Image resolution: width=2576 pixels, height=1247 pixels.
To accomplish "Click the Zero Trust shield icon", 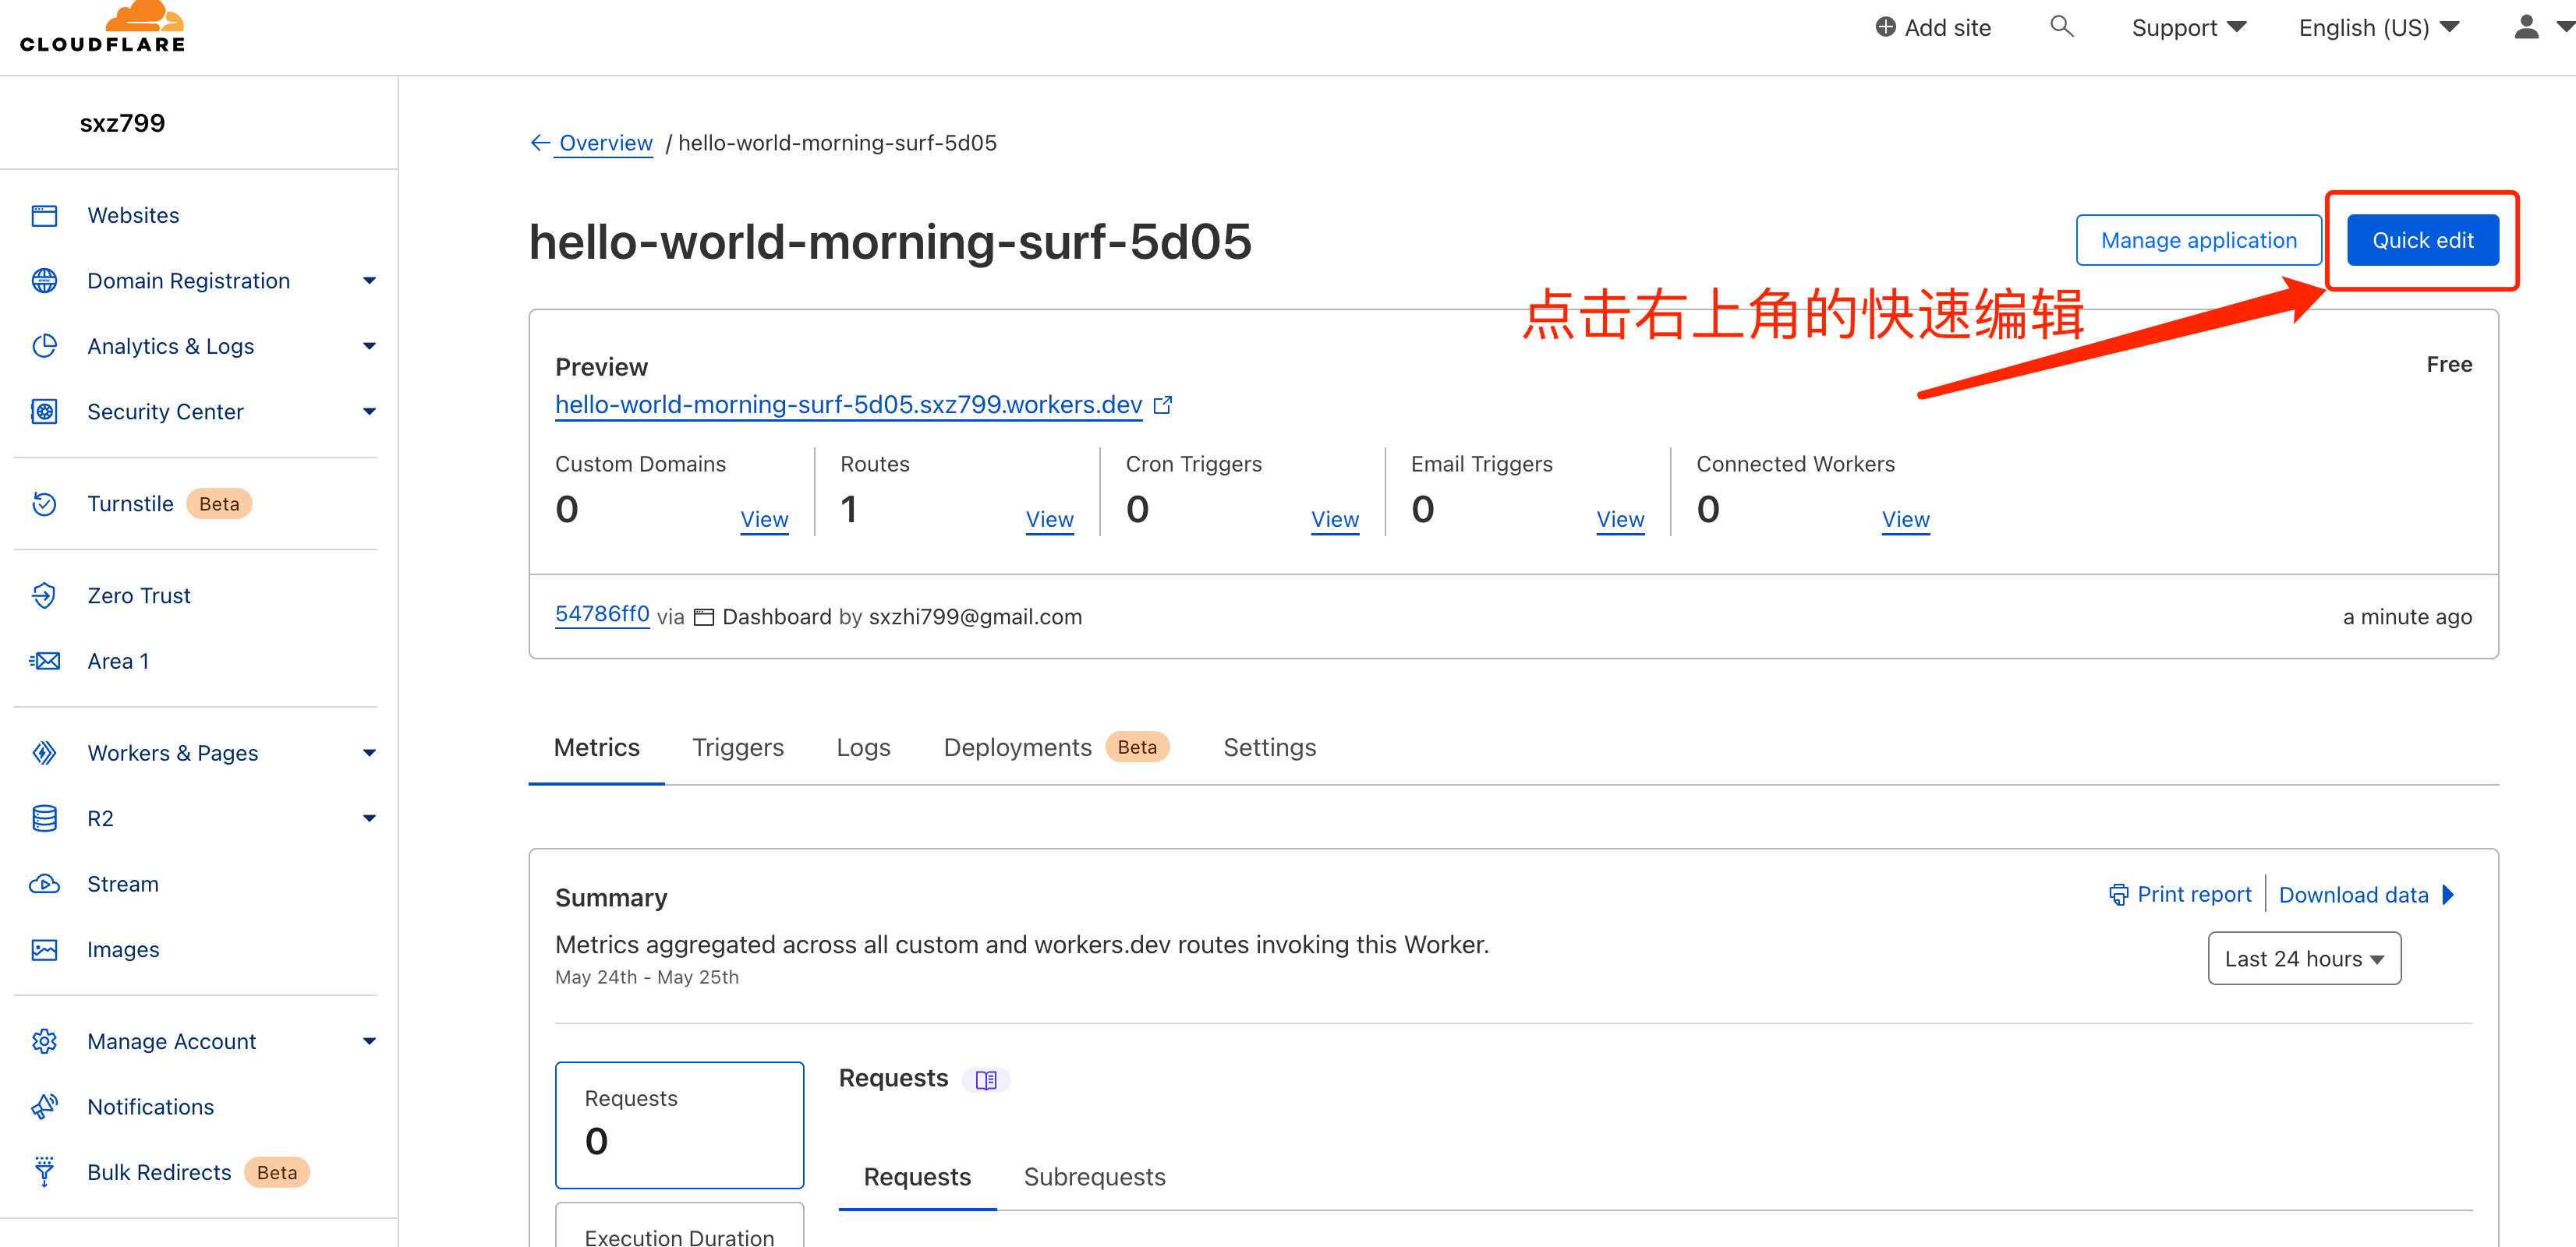I will (44, 595).
